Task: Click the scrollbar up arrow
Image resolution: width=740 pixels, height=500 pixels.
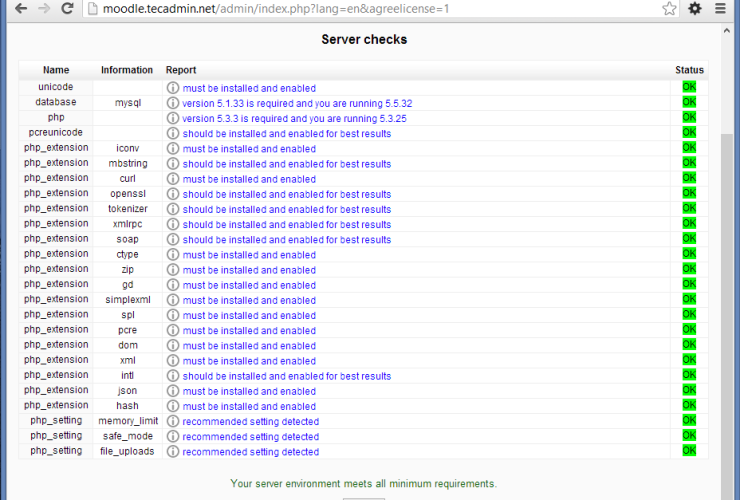Action: pyautogui.click(x=727, y=31)
